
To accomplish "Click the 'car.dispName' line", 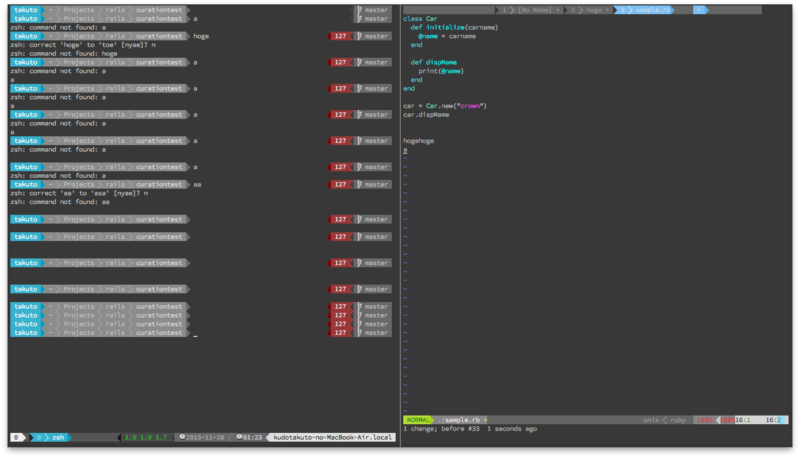I will (426, 115).
